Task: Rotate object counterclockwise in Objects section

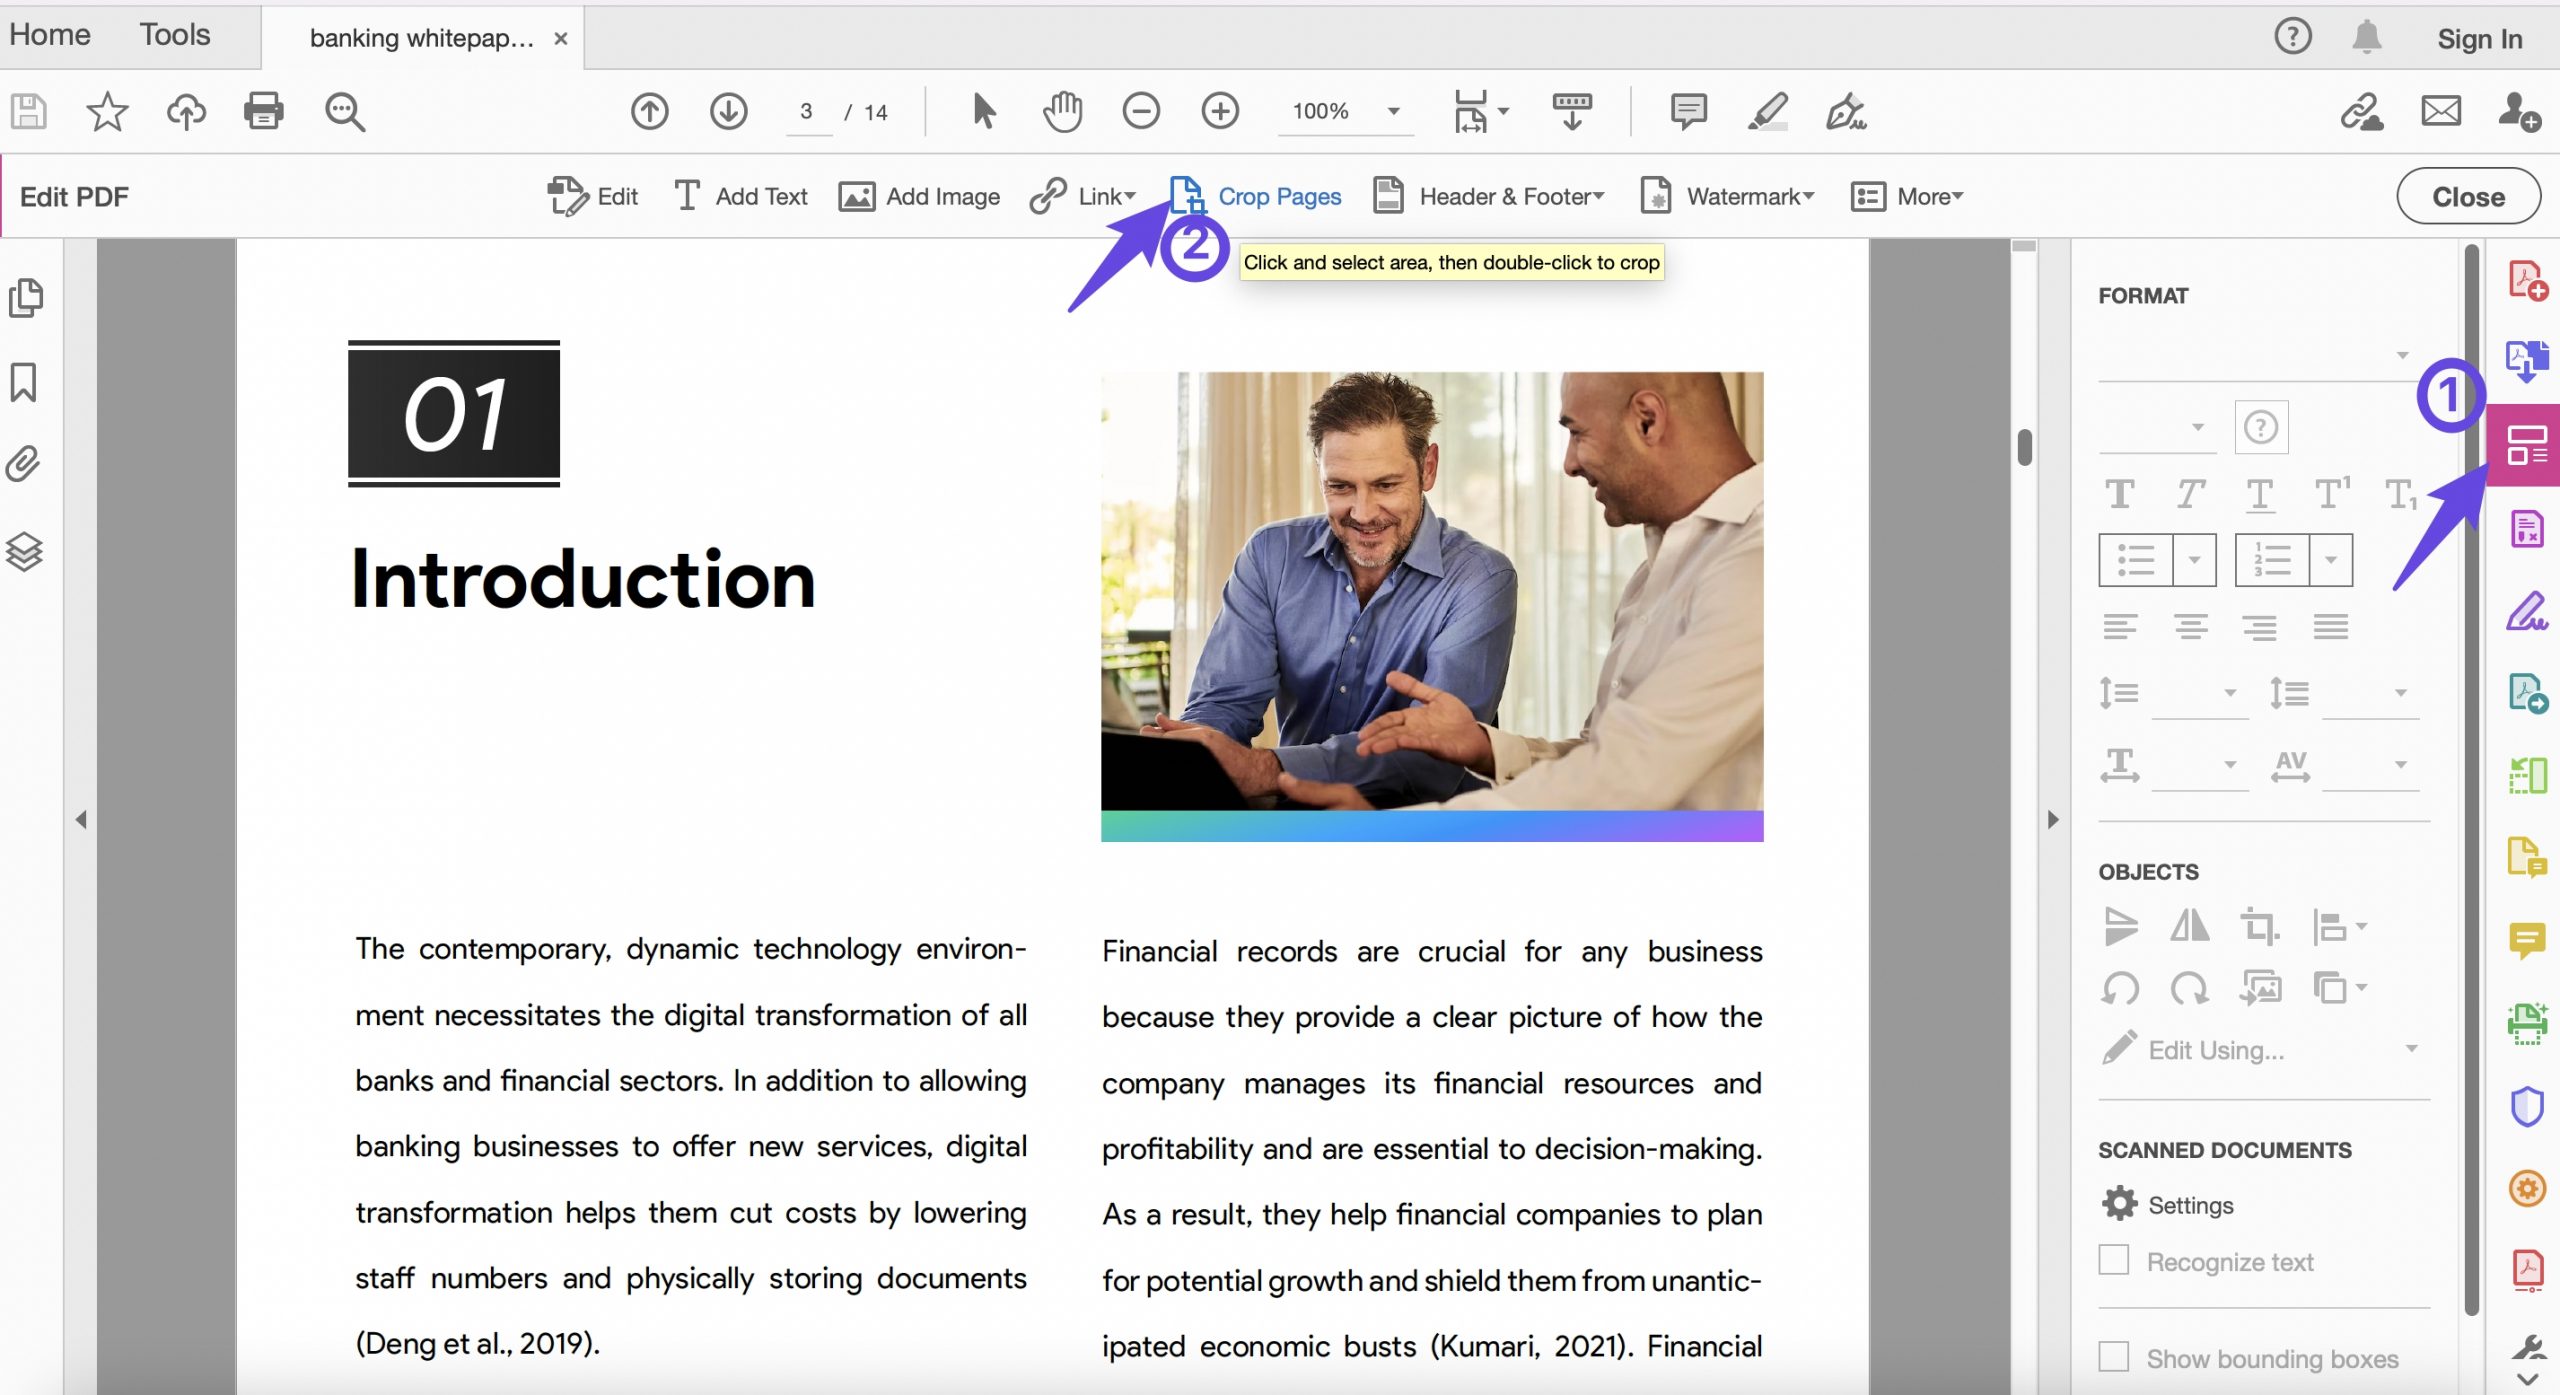Action: 2122,987
